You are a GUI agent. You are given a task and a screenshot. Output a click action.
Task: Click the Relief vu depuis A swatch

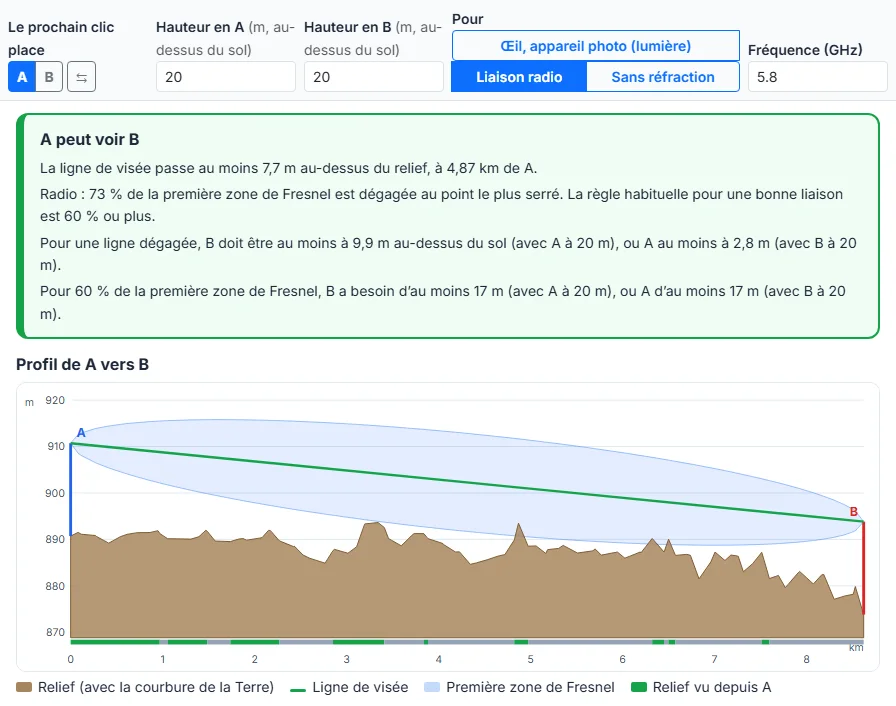[x=639, y=687]
